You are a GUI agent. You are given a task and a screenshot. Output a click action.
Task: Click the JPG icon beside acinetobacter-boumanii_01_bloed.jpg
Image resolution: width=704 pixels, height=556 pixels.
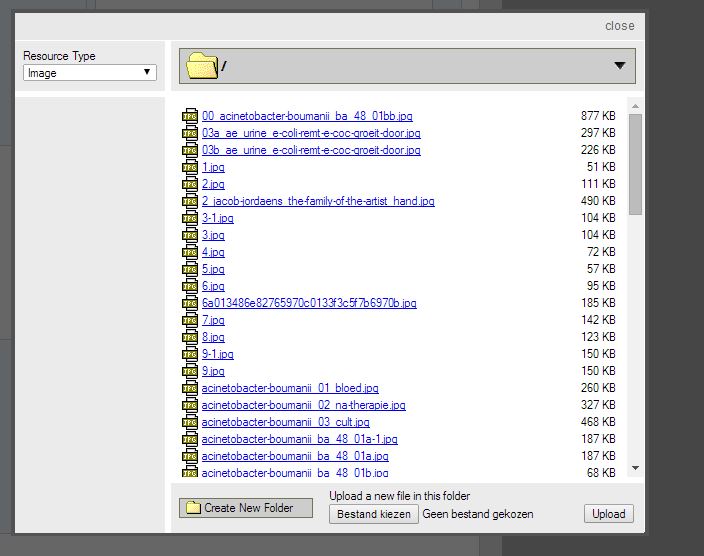189,388
